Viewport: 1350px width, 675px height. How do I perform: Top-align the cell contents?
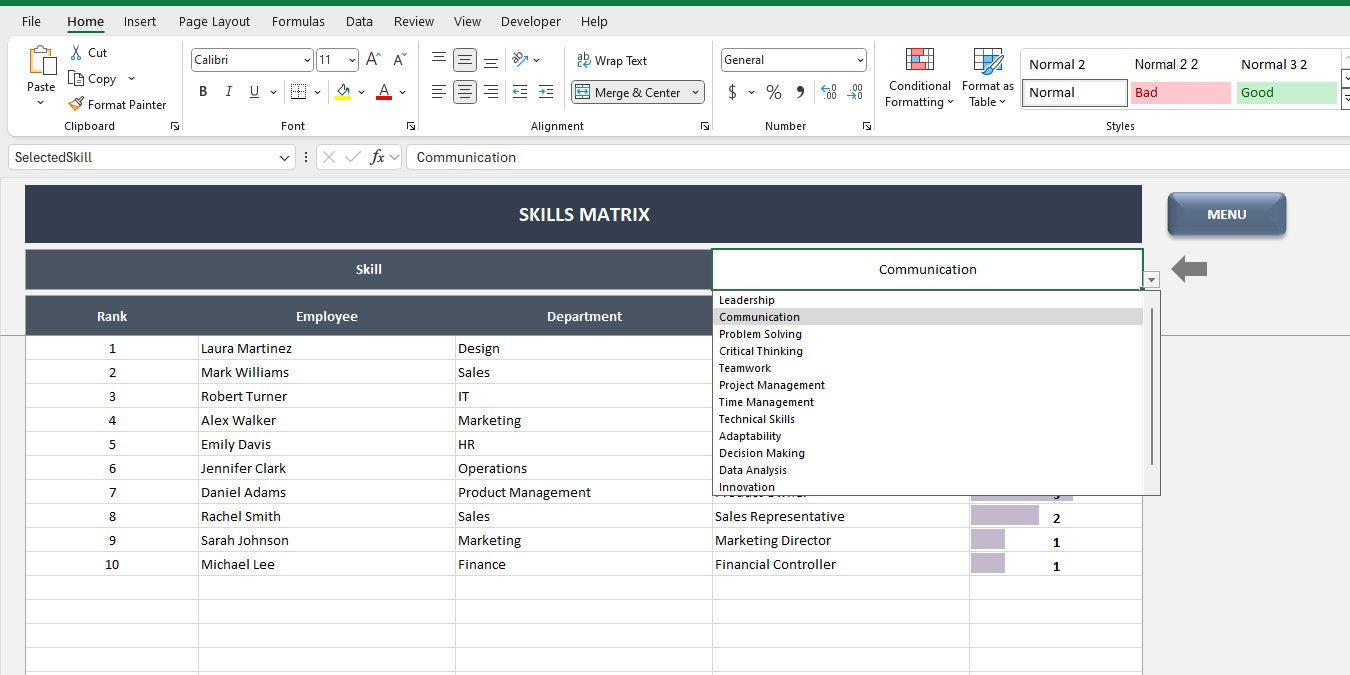pos(439,60)
